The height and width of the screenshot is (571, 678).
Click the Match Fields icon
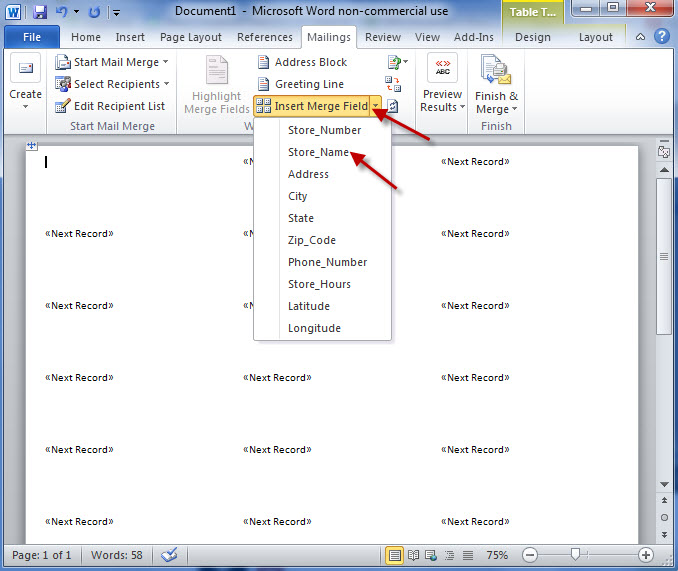pos(393,84)
